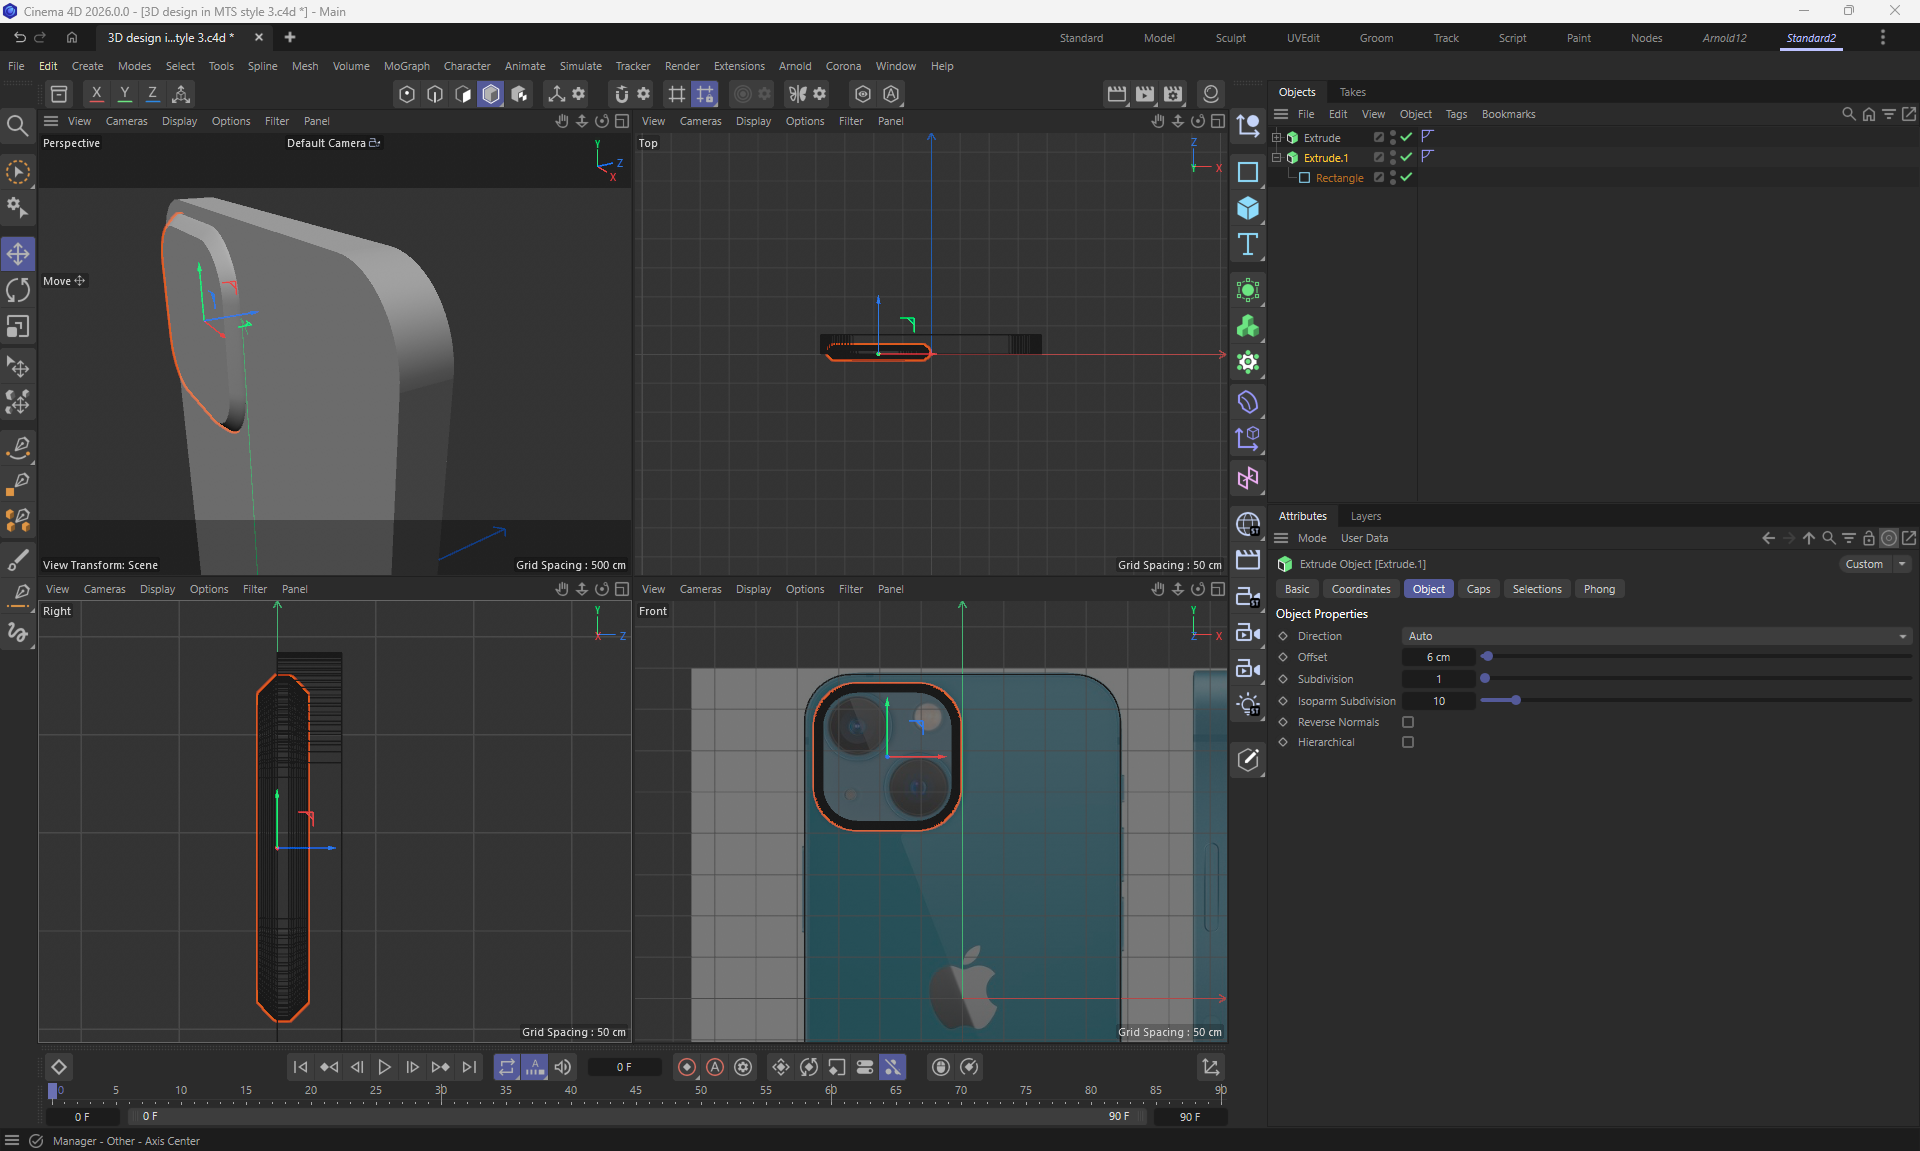Click the Record Active Objects button
The image size is (1920, 1151).
click(686, 1067)
